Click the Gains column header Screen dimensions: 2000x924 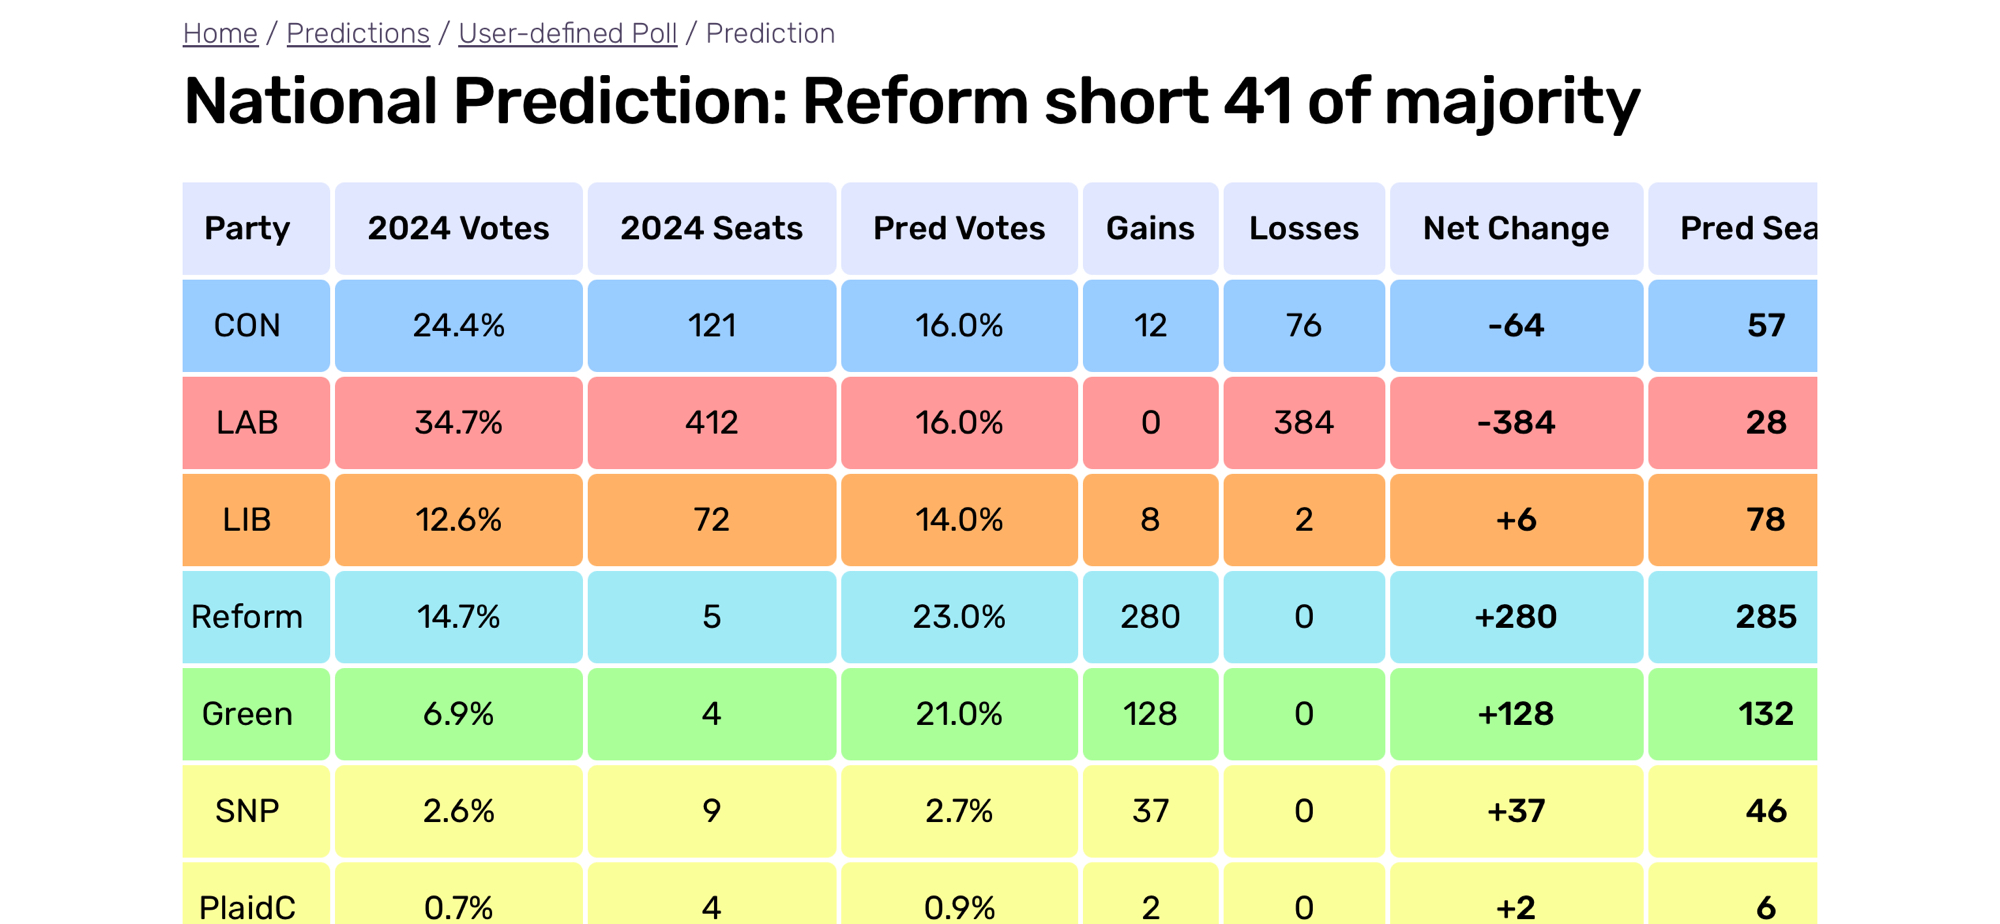(x=1150, y=228)
